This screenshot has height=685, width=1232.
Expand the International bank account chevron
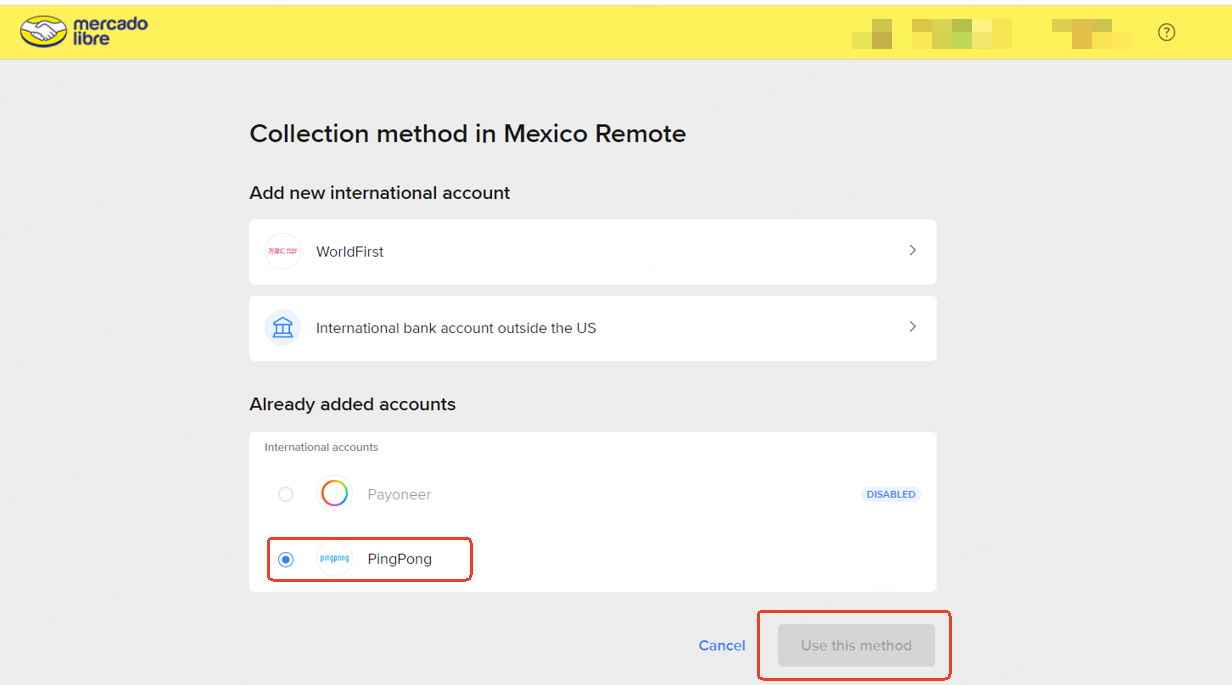(x=912, y=327)
